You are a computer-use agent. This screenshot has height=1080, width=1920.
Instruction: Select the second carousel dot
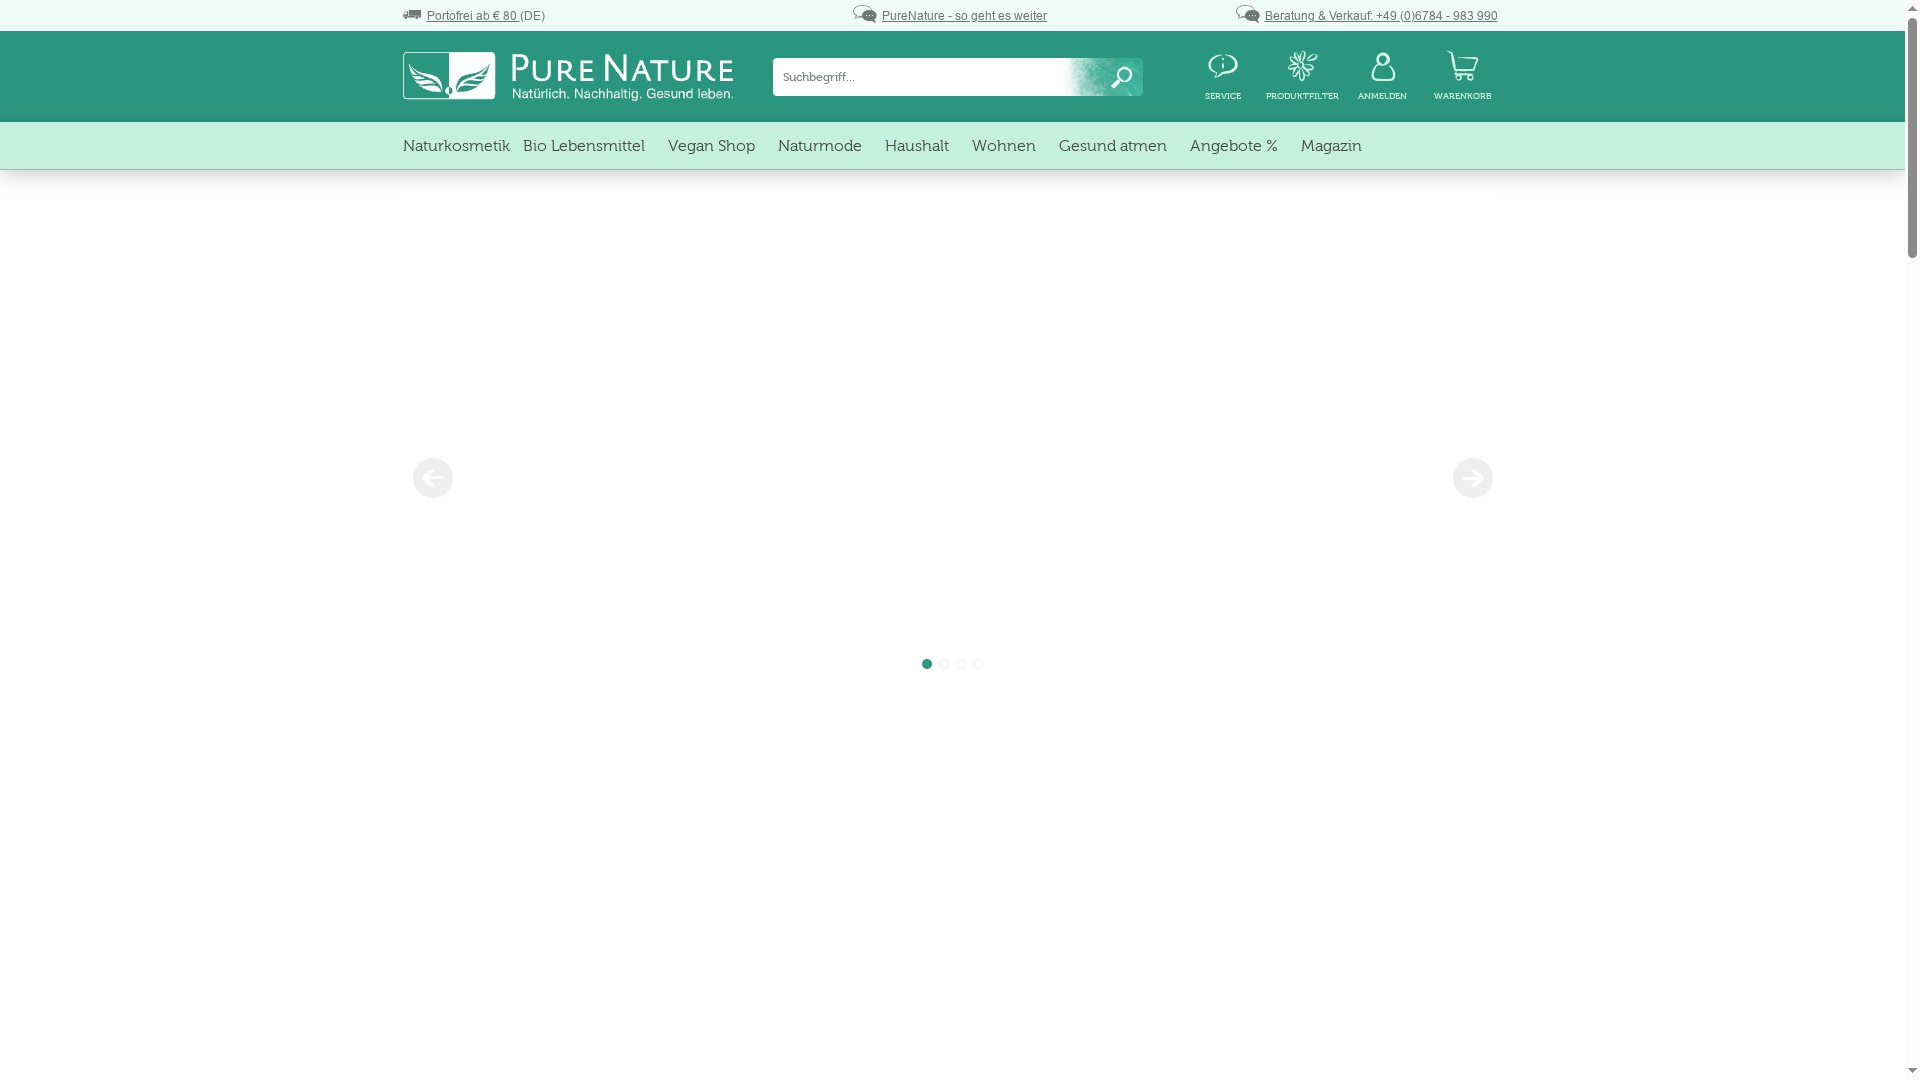pyautogui.click(x=943, y=663)
